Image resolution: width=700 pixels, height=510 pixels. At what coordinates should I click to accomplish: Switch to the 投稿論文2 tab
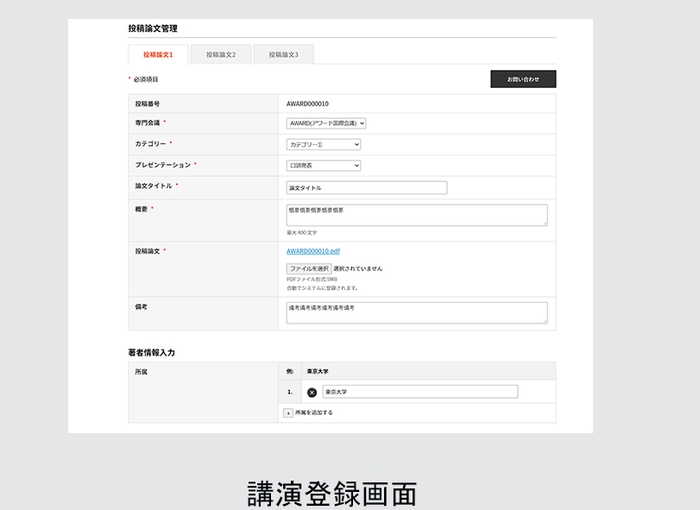pyautogui.click(x=221, y=55)
